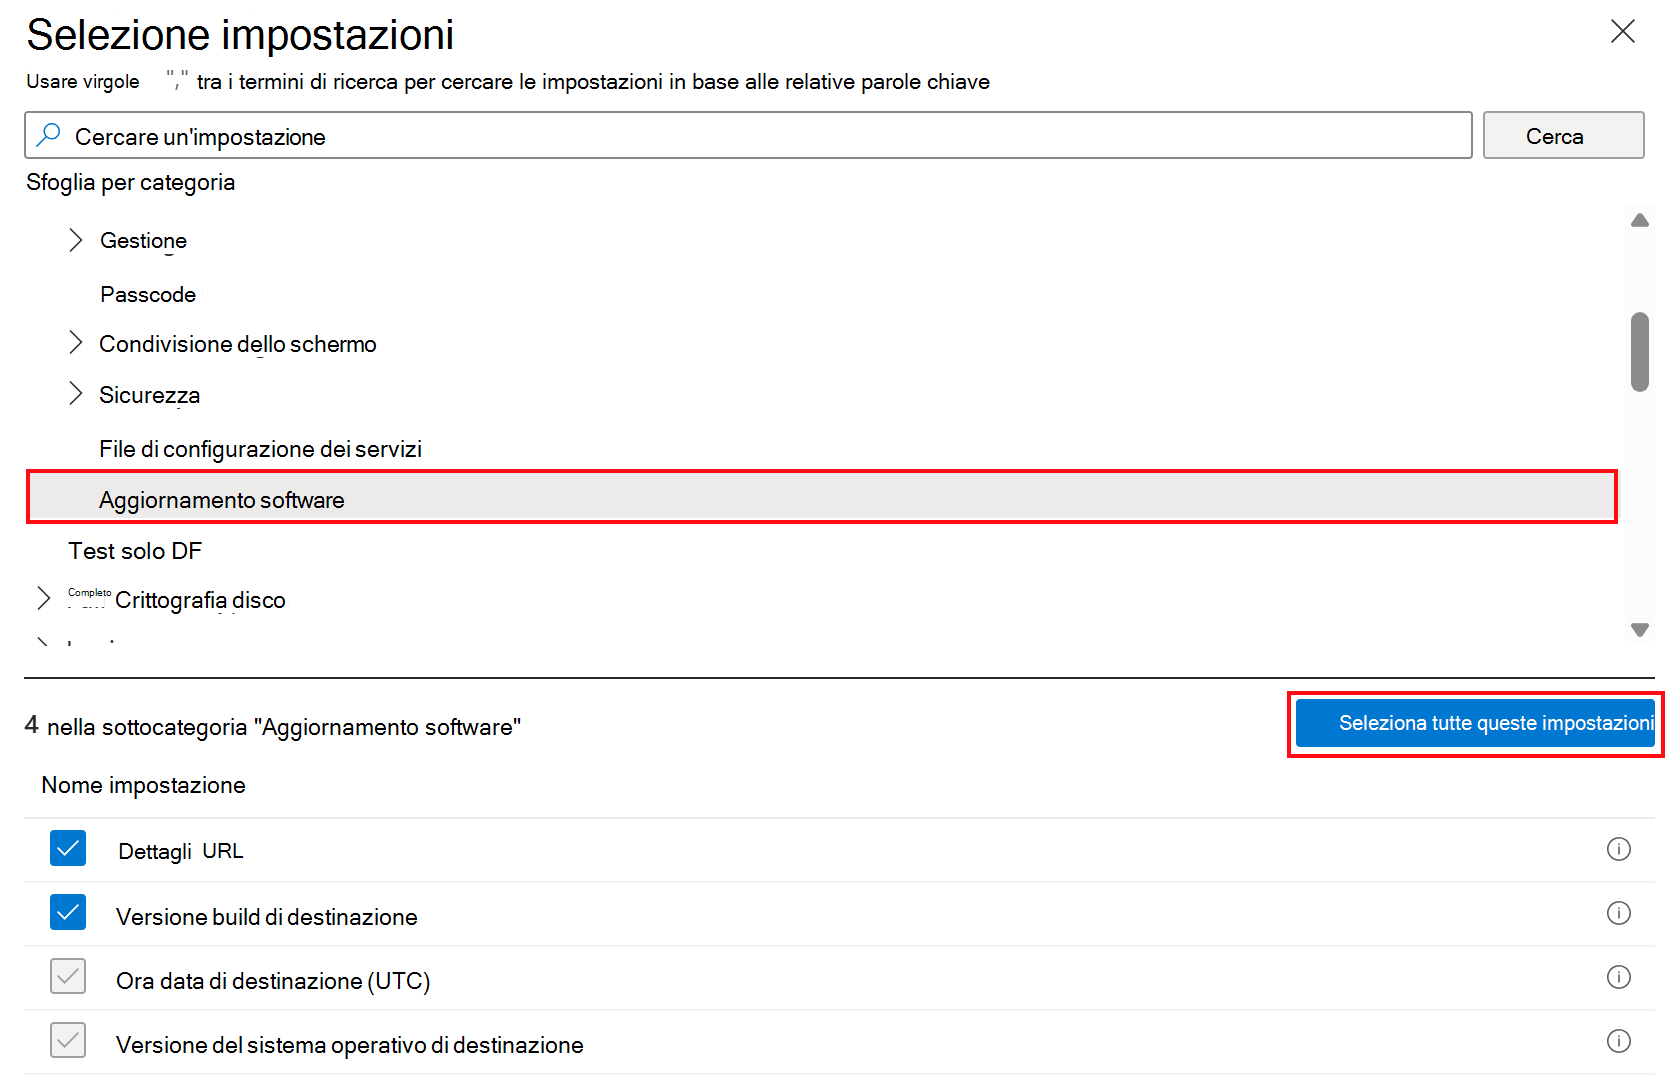Click the search magnifier icon

(48, 134)
